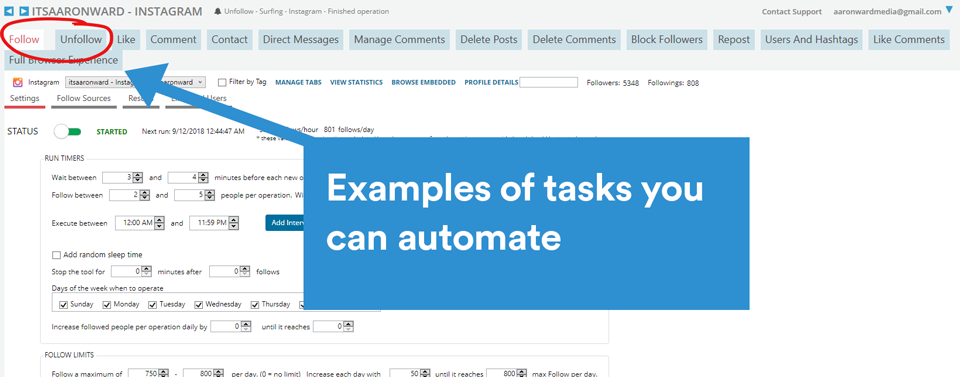
Task: Open the Block Followers tab
Action: pyautogui.click(x=667, y=39)
